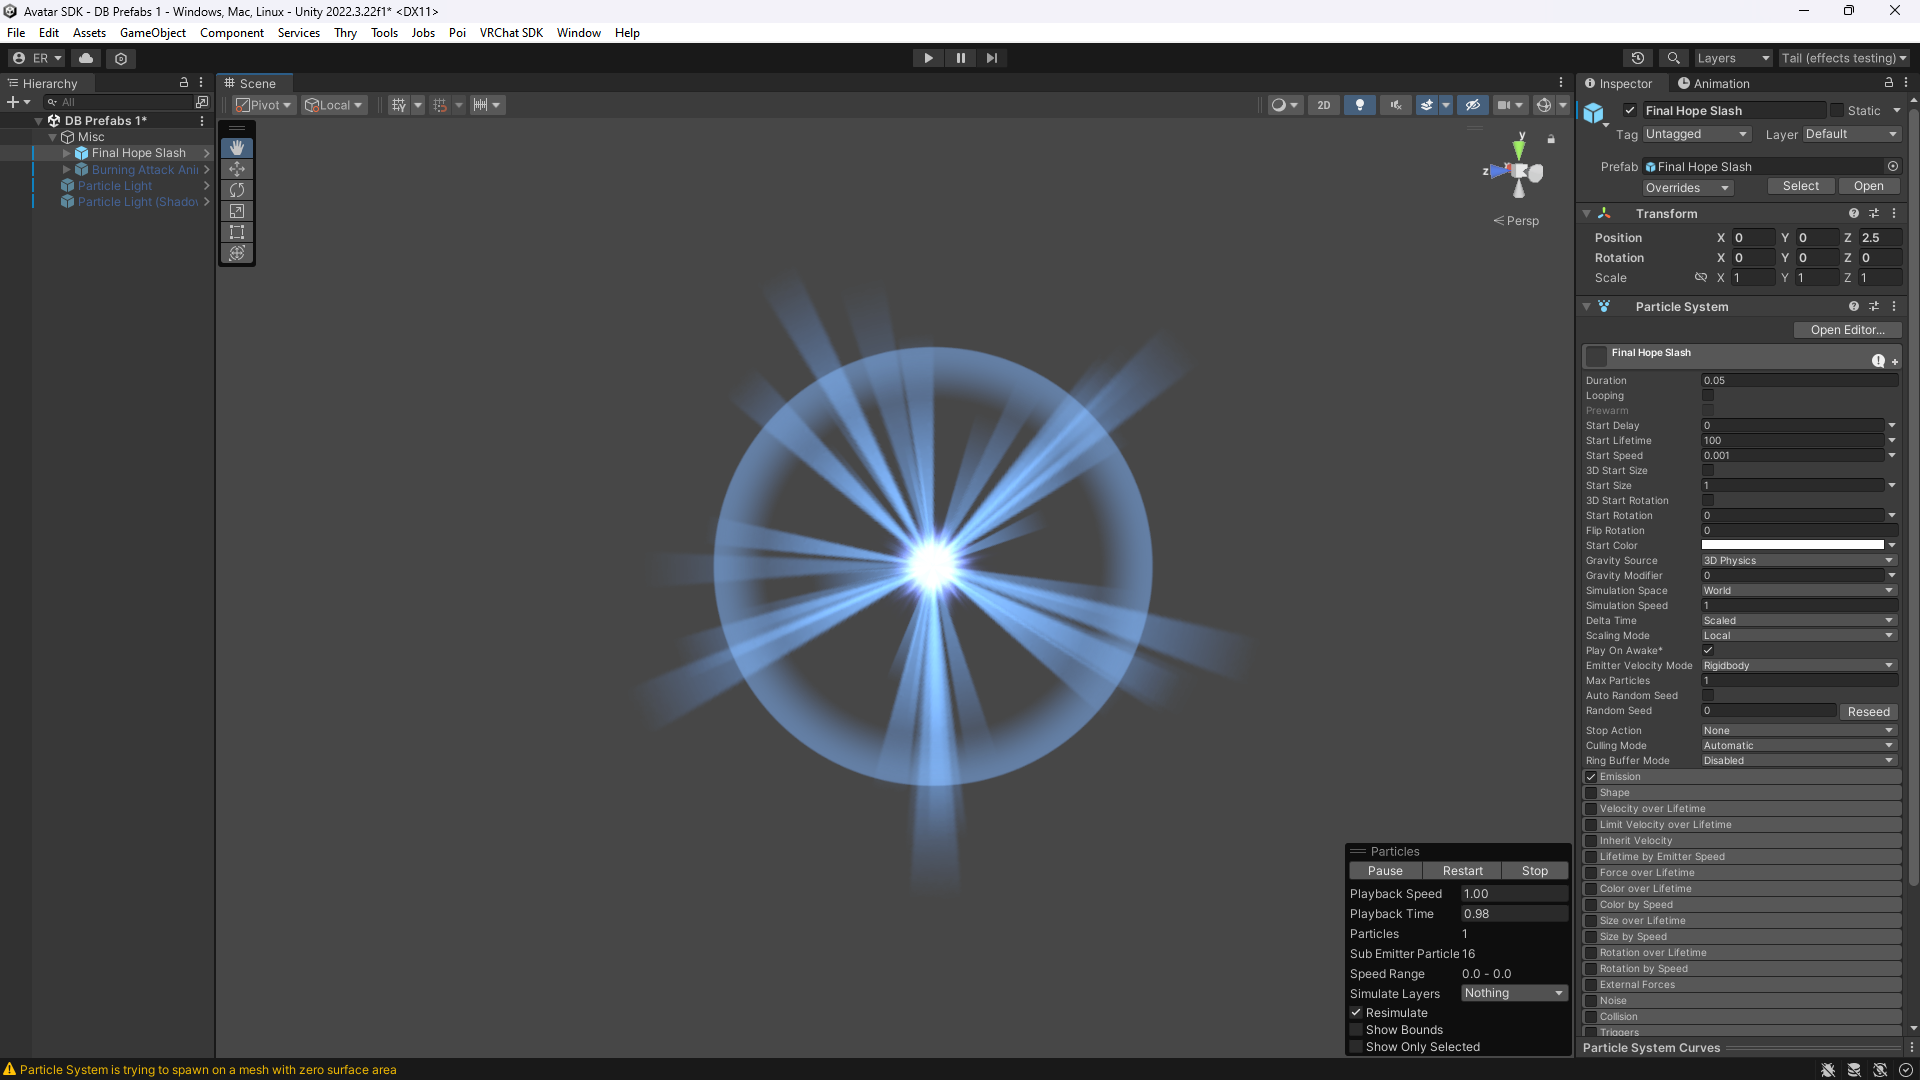The height and width of the screenshot is (1080, 1920).
Task: Select the Scale tool in scene toolbar
Action: [x=237, y=211]
